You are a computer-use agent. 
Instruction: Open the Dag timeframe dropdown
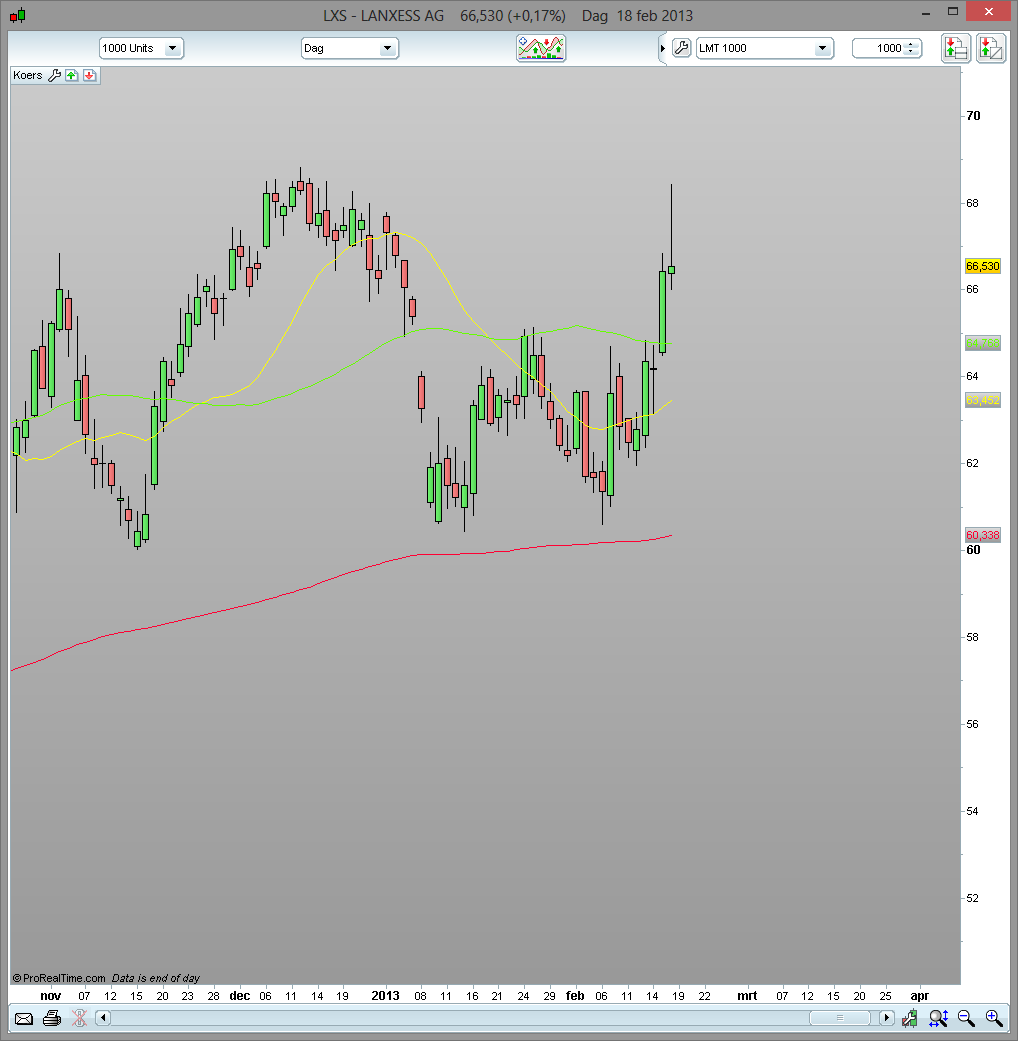tap(350, 48)
